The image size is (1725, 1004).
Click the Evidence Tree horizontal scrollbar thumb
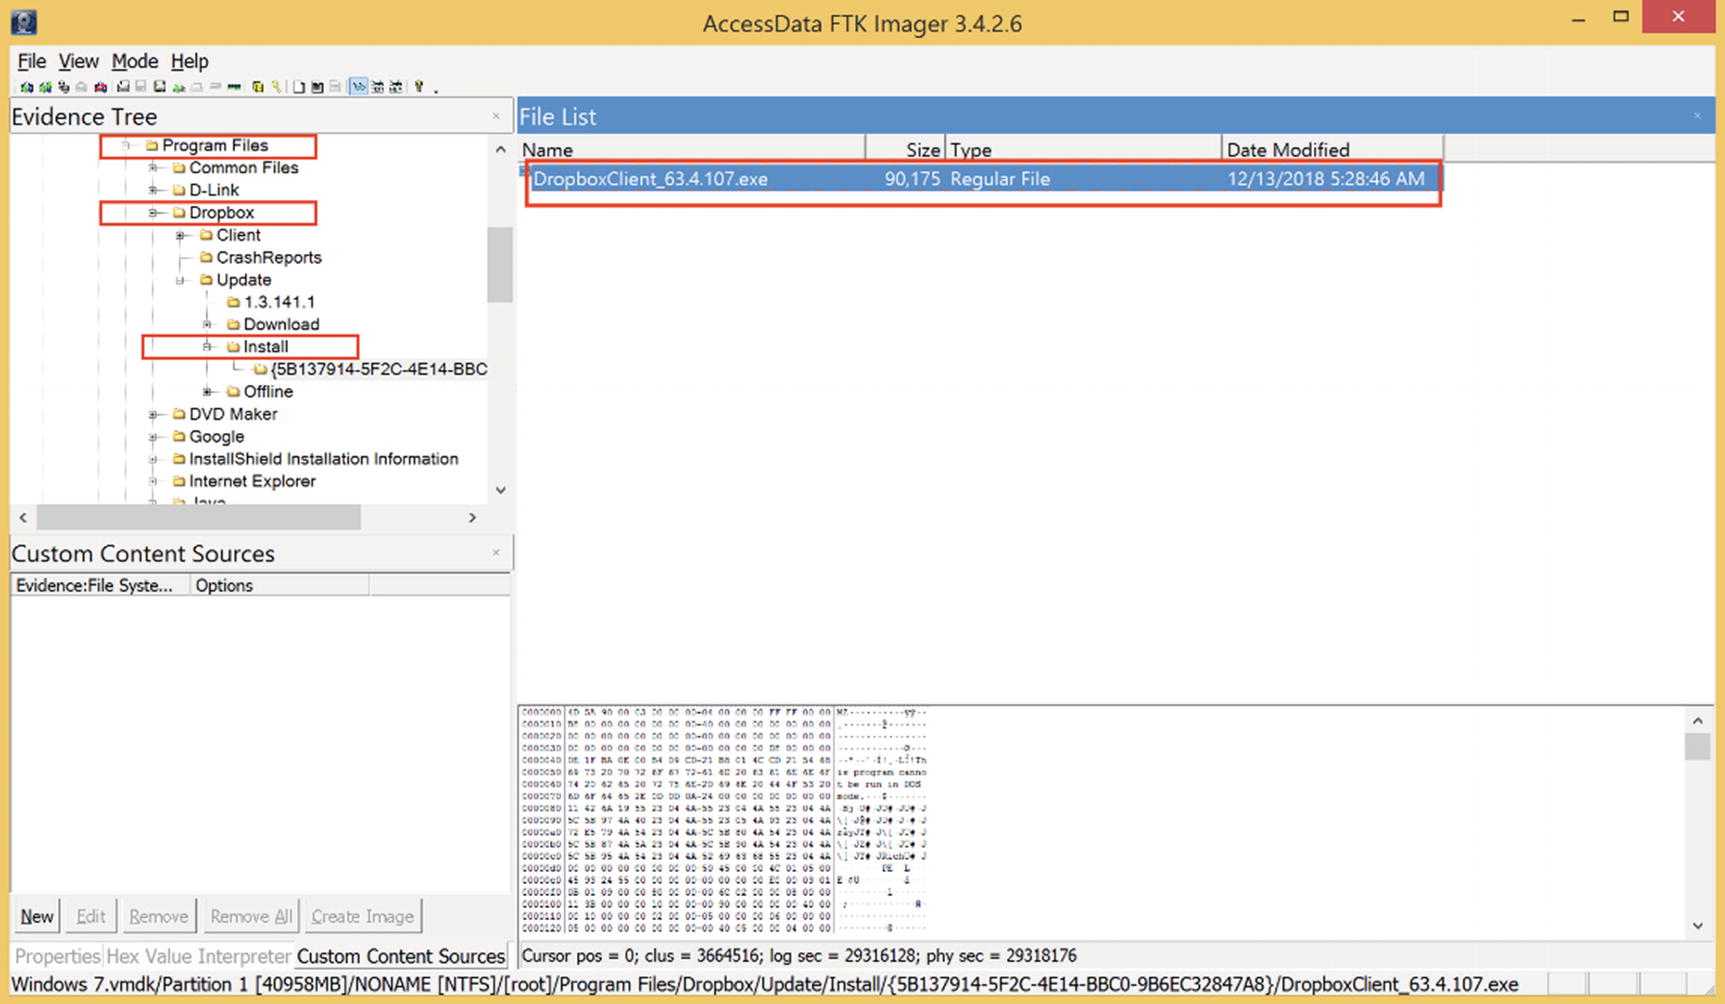[198, 517]
